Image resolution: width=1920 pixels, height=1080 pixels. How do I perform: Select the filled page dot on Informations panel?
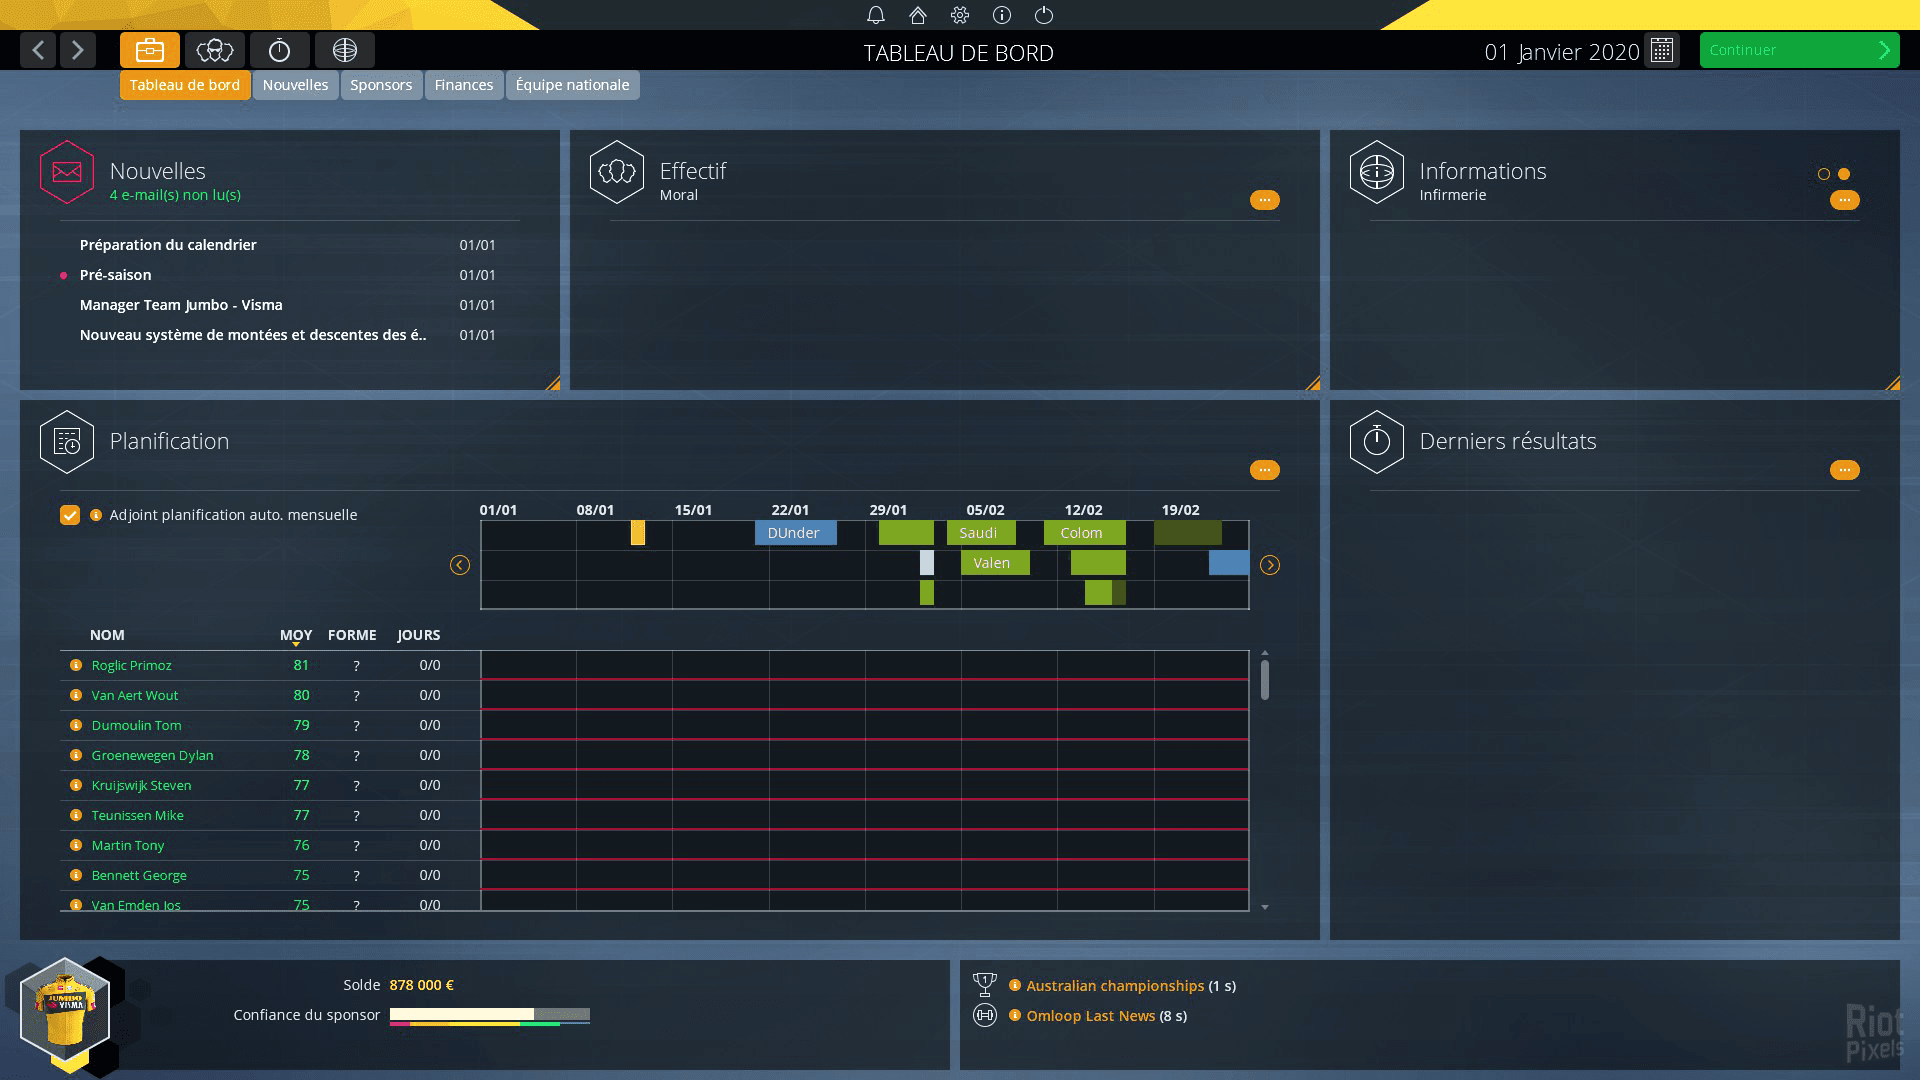(1842, 172)
